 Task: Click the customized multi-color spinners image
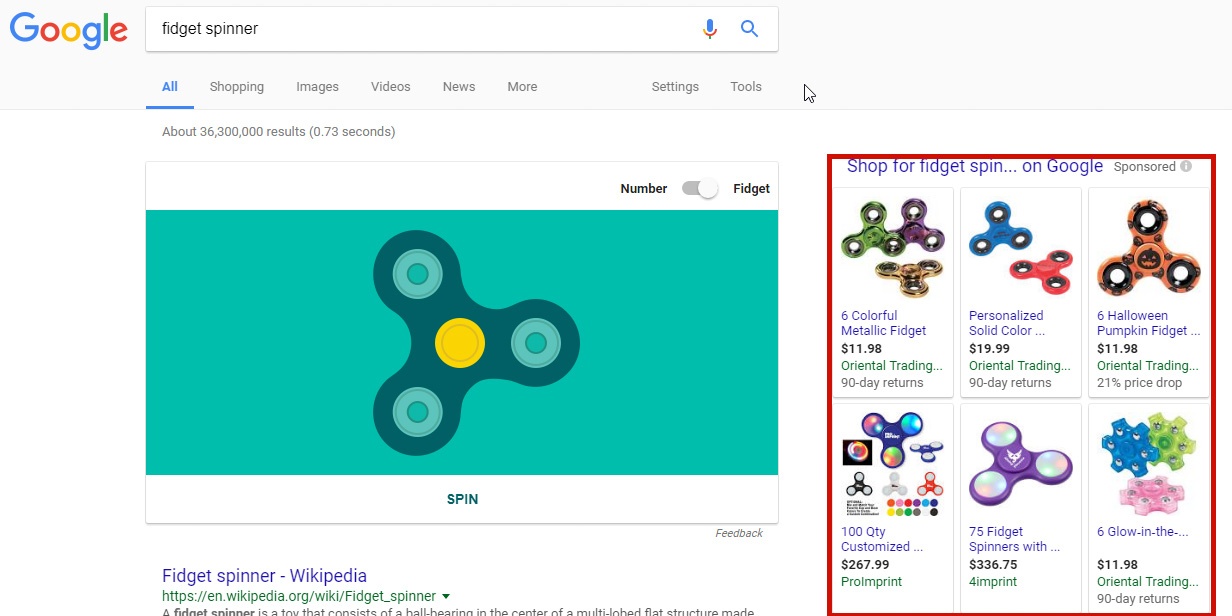[893, 464]
